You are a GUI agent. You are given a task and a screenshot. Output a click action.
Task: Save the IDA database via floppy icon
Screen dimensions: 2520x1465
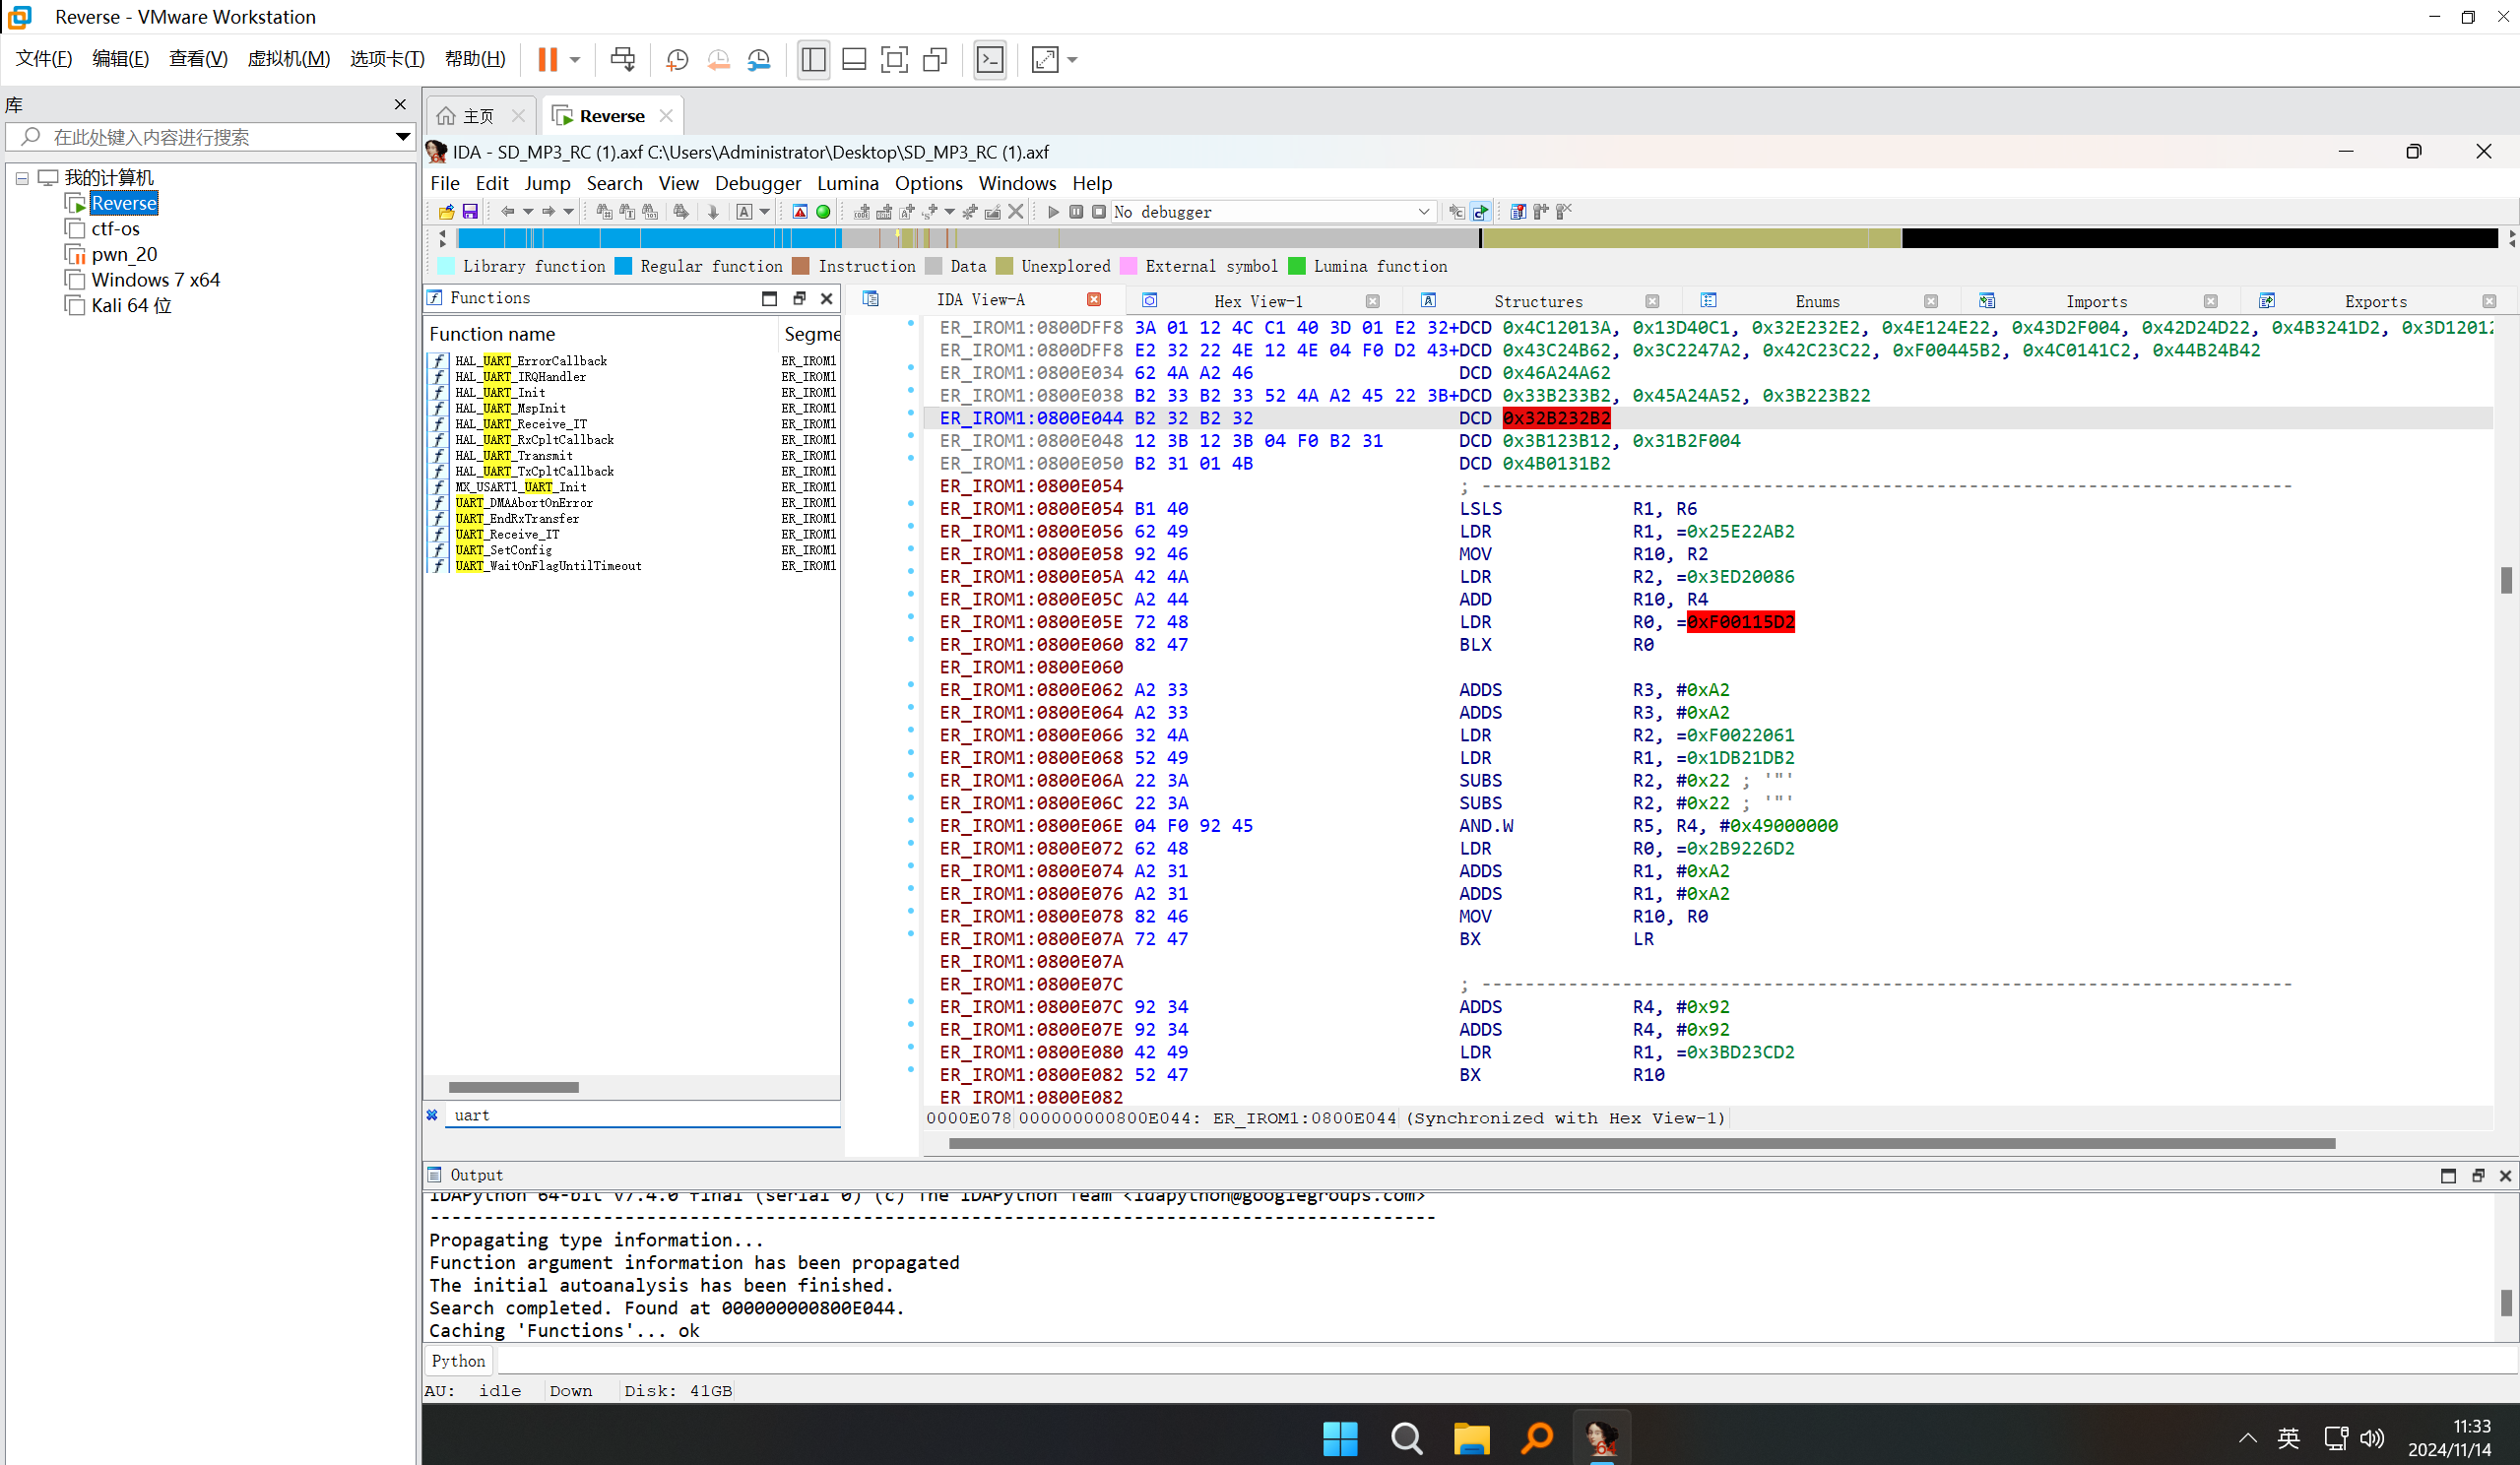(x=470, y=212)
